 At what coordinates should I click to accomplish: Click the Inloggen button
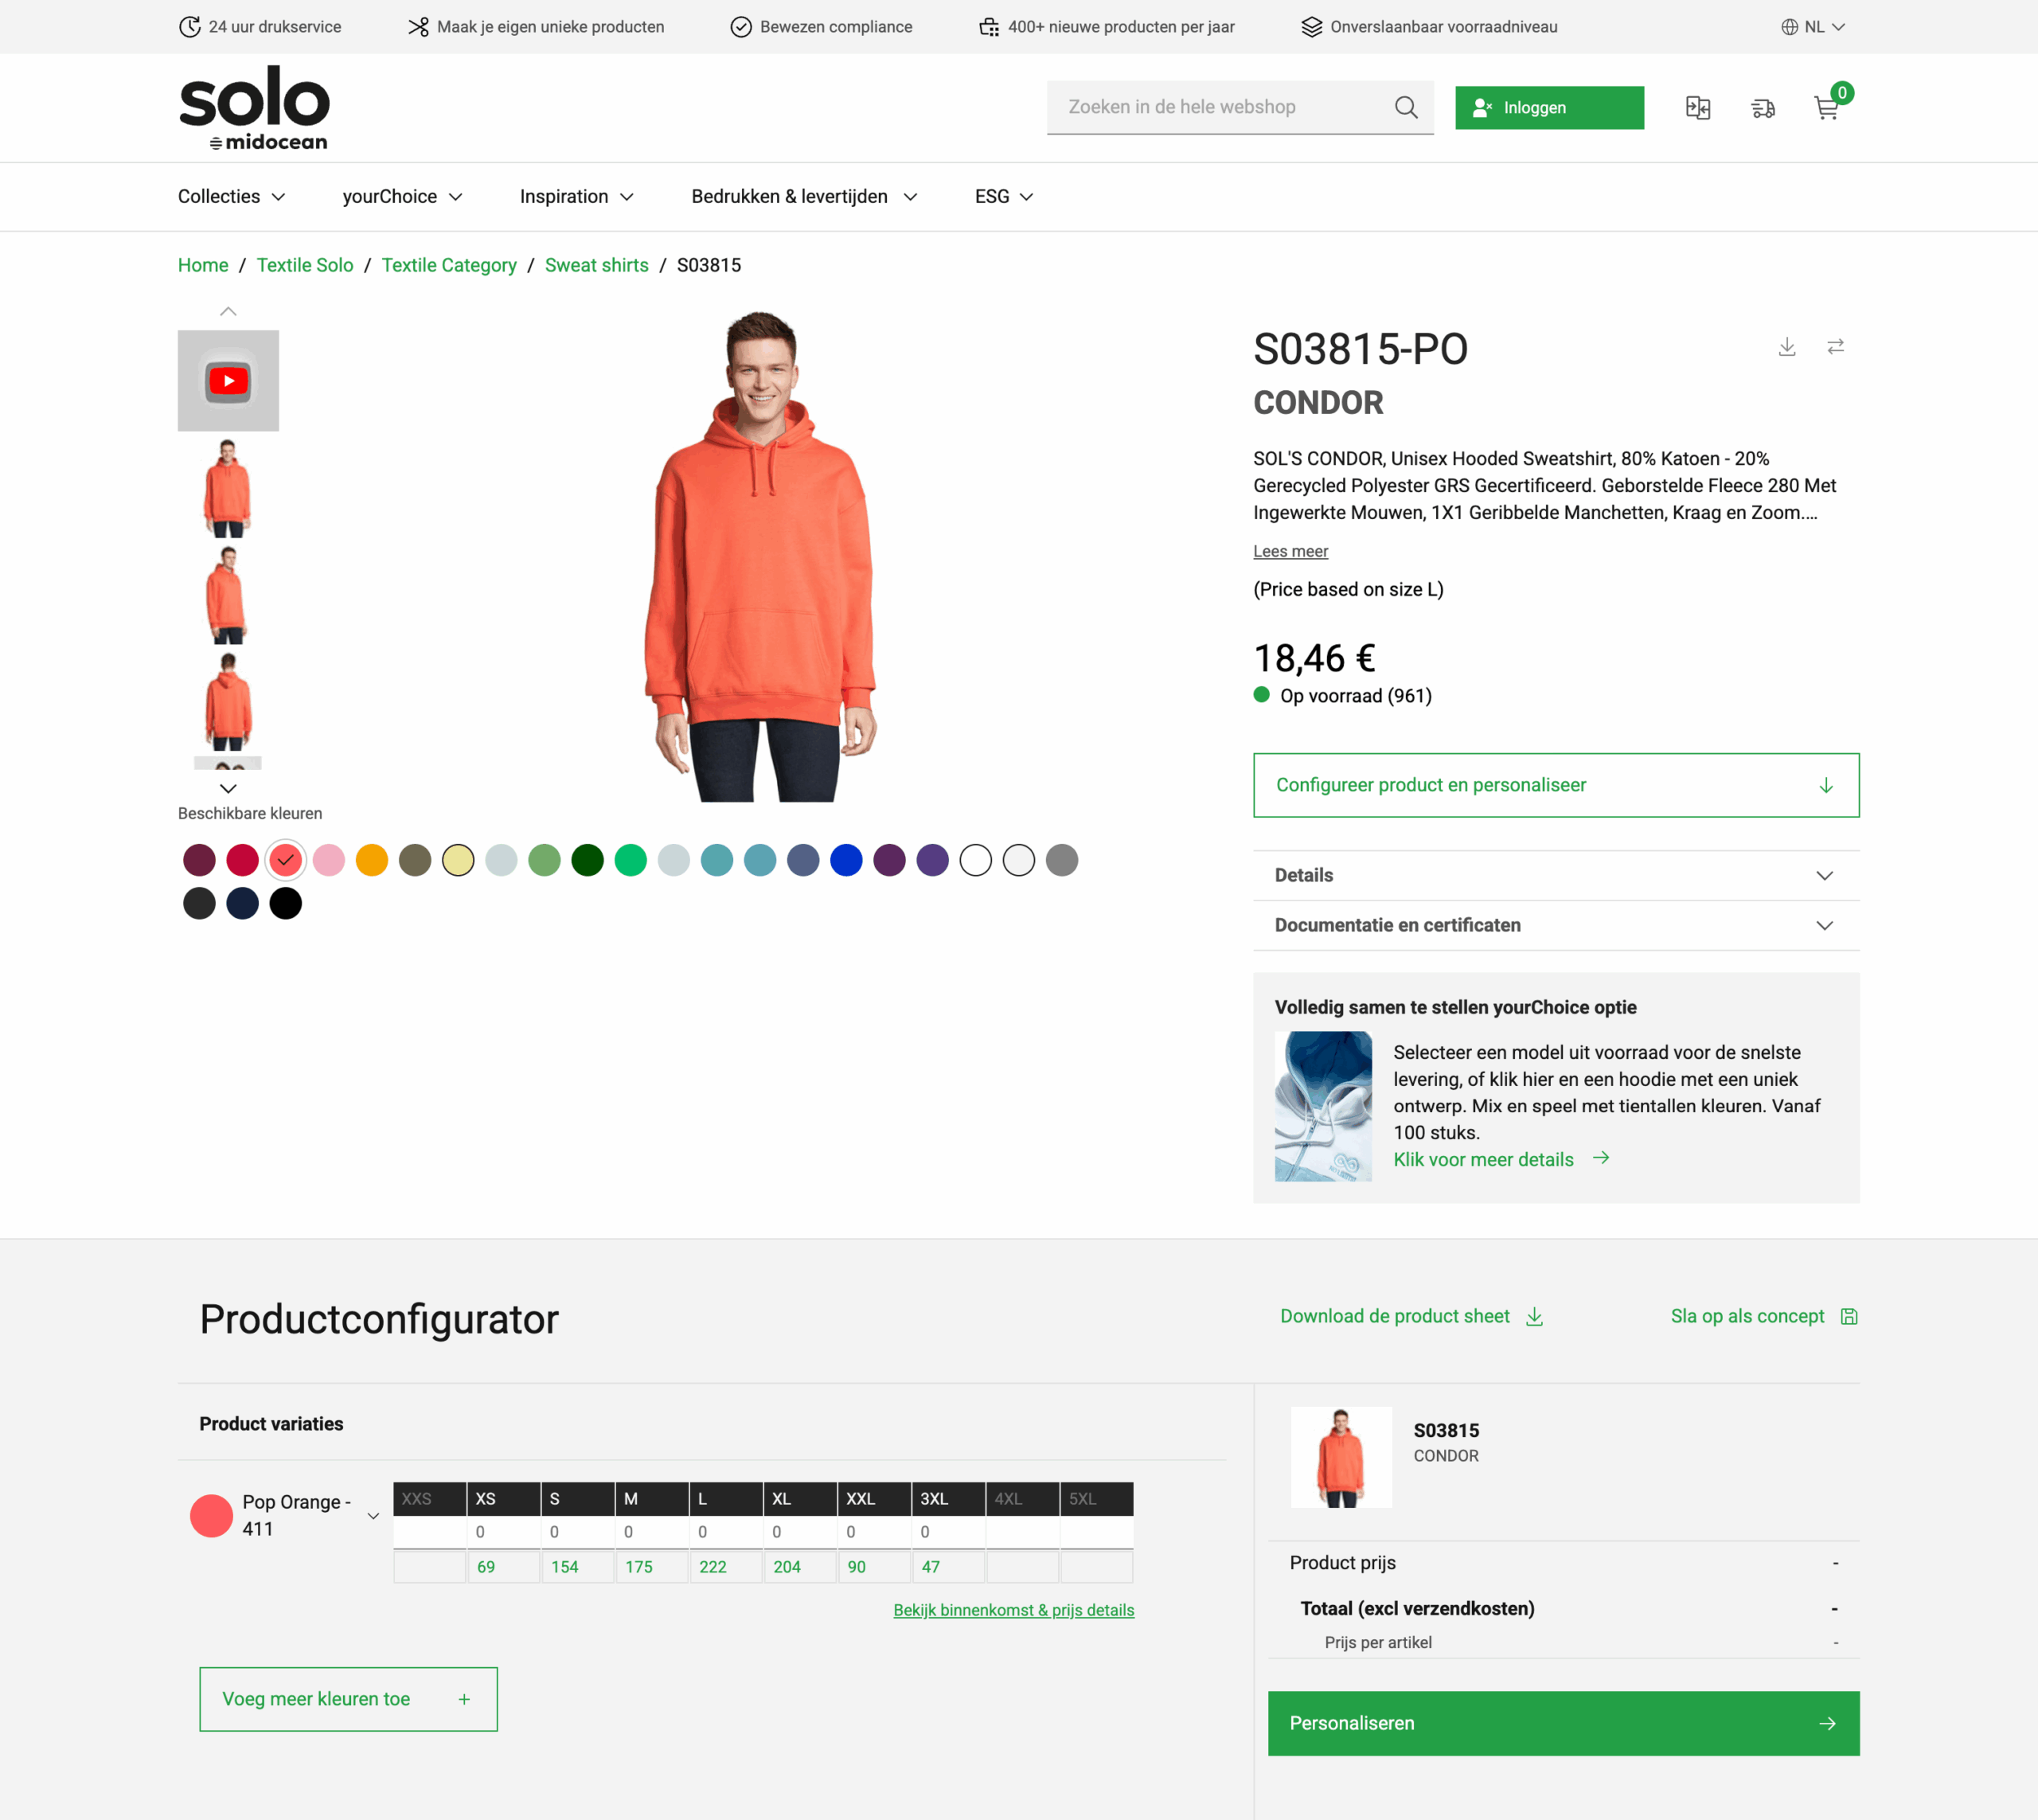tap(1549, 108)
